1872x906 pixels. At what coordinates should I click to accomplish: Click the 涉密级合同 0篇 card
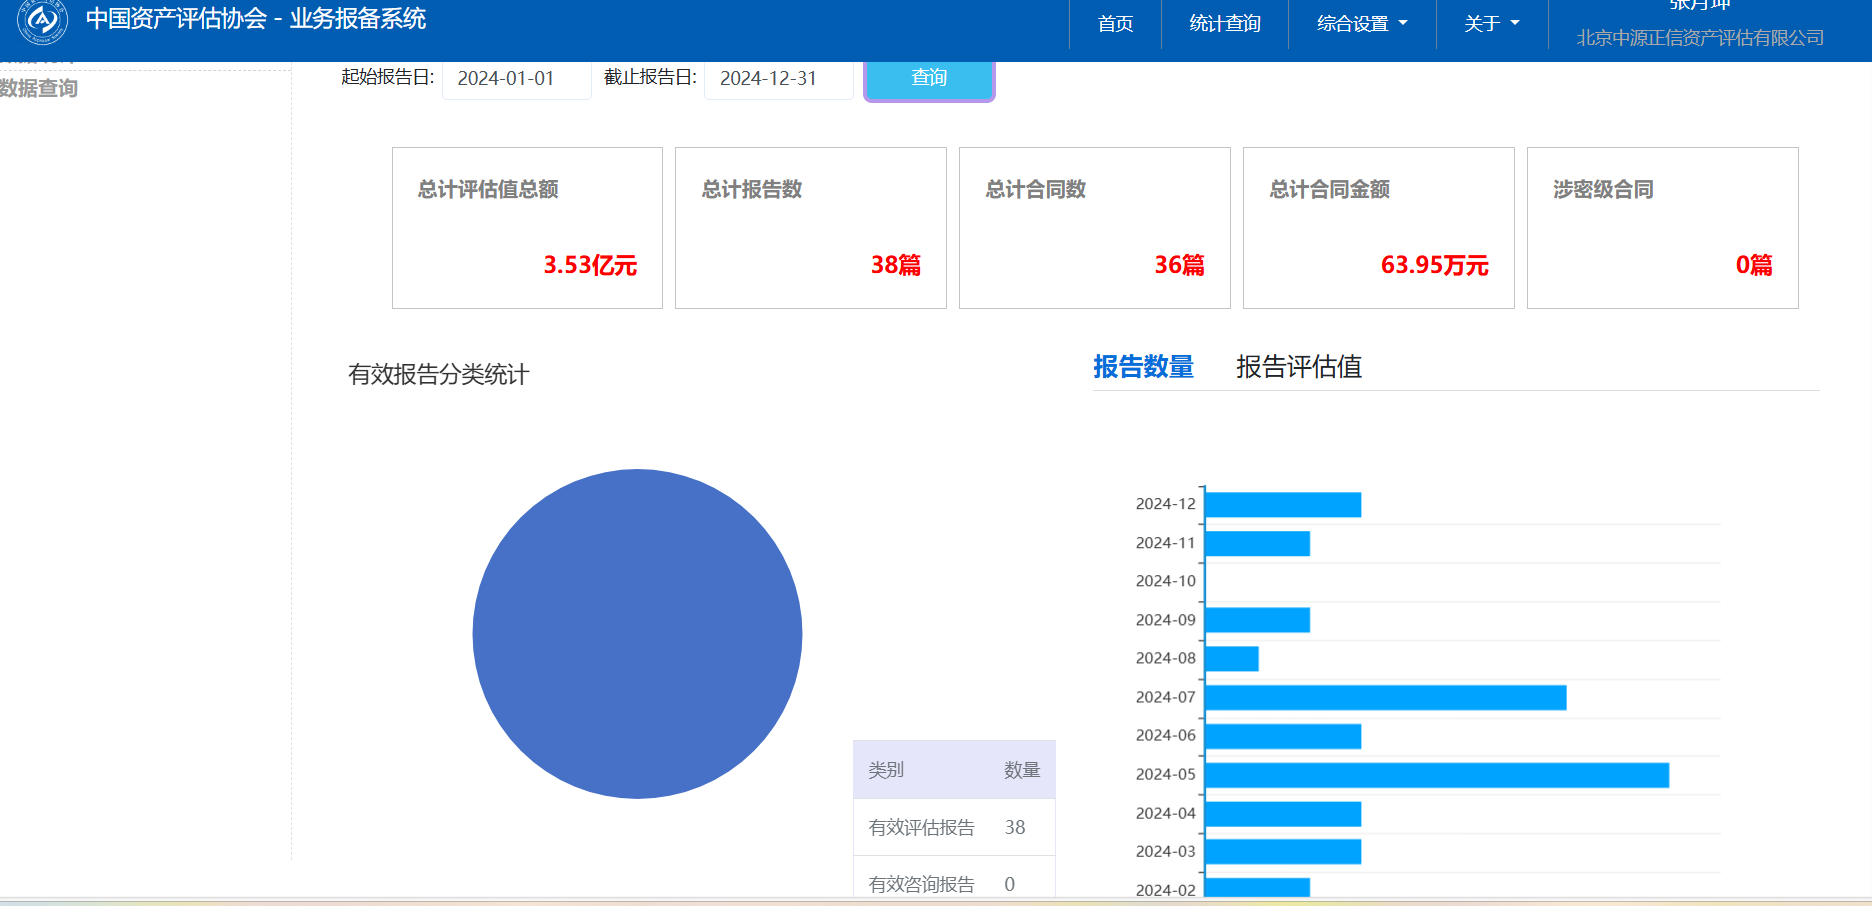[x=1662, y=228]
